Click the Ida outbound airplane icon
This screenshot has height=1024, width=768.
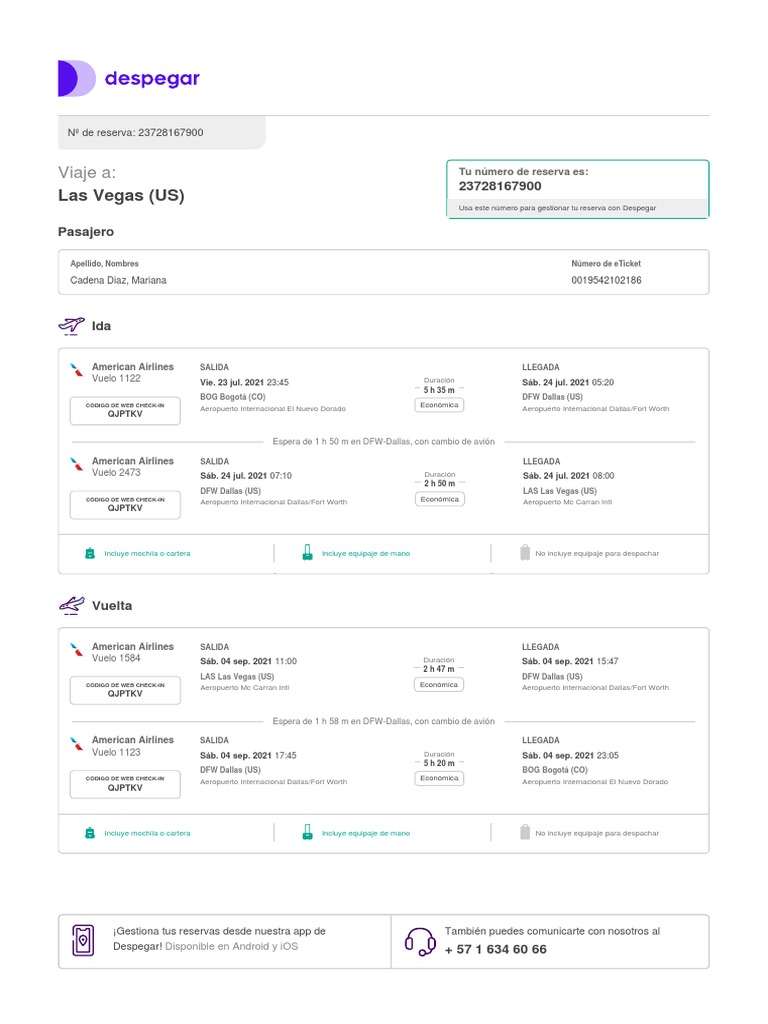(x=72, y=326)
